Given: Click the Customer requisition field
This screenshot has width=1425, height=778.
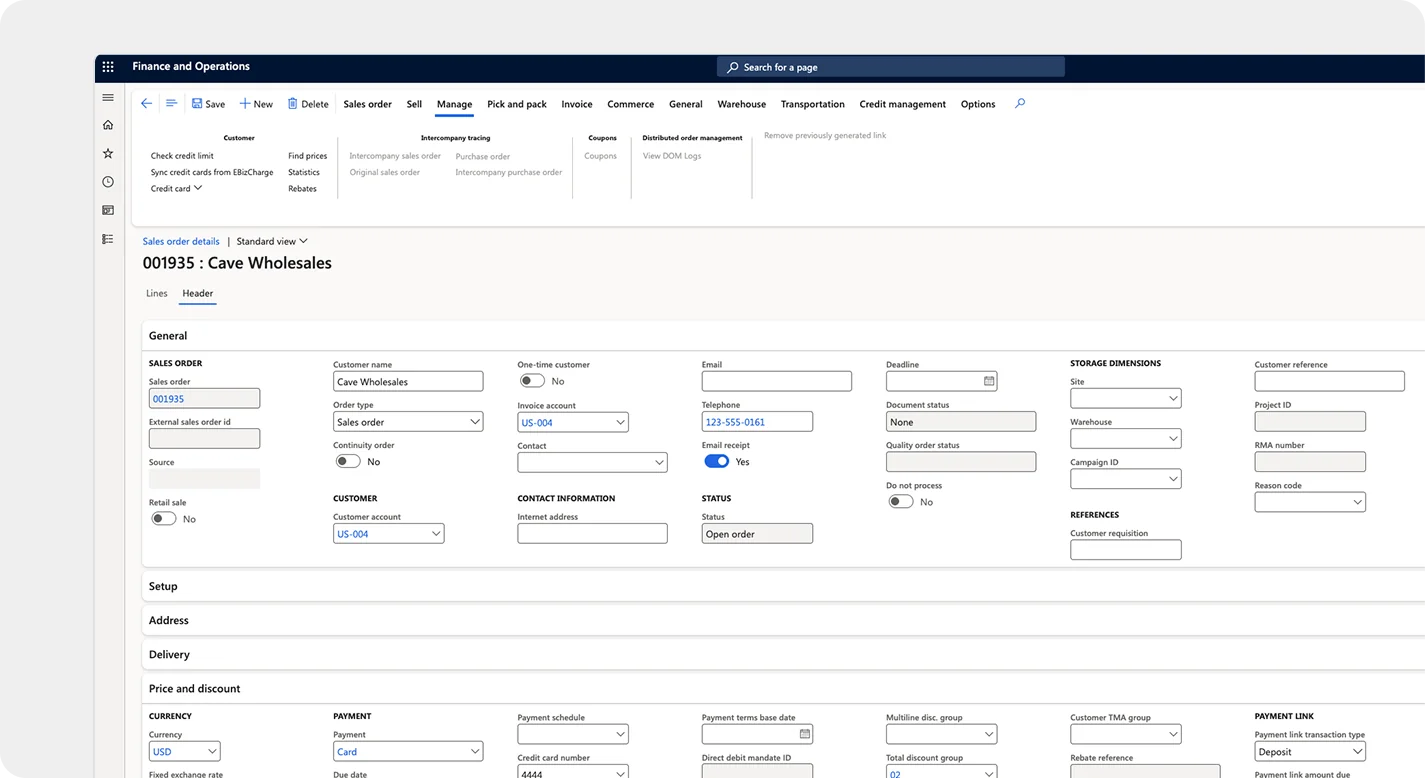Looking at the screenshot, I should click(1126, 550).
